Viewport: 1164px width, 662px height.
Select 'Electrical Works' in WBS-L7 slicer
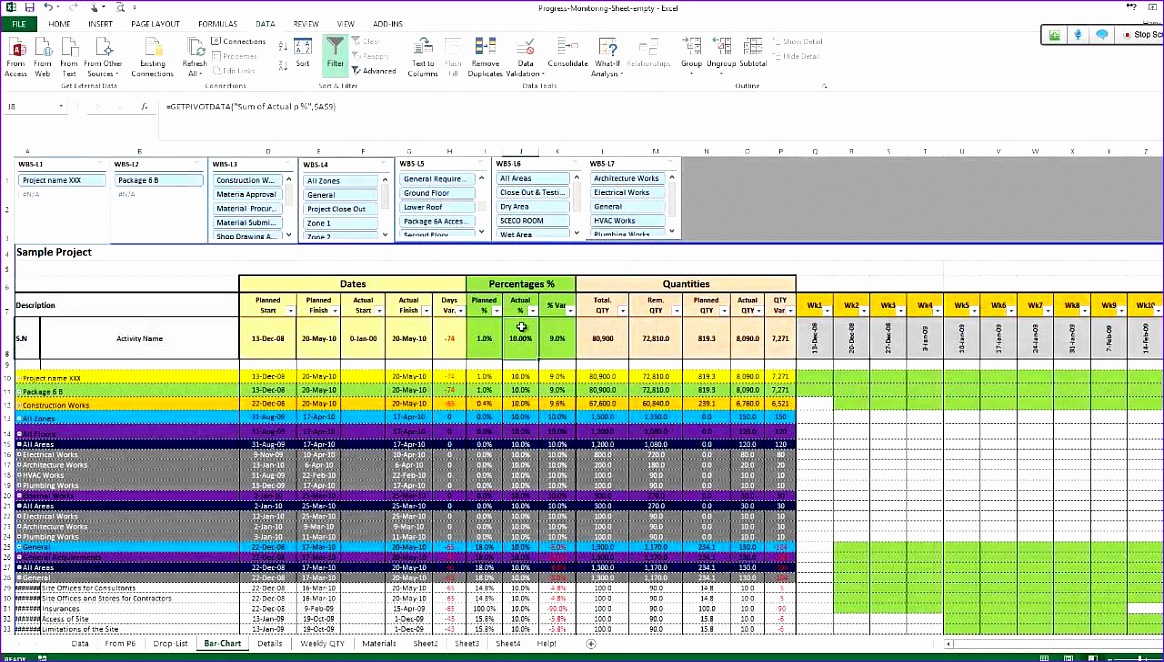pos(627,192)
